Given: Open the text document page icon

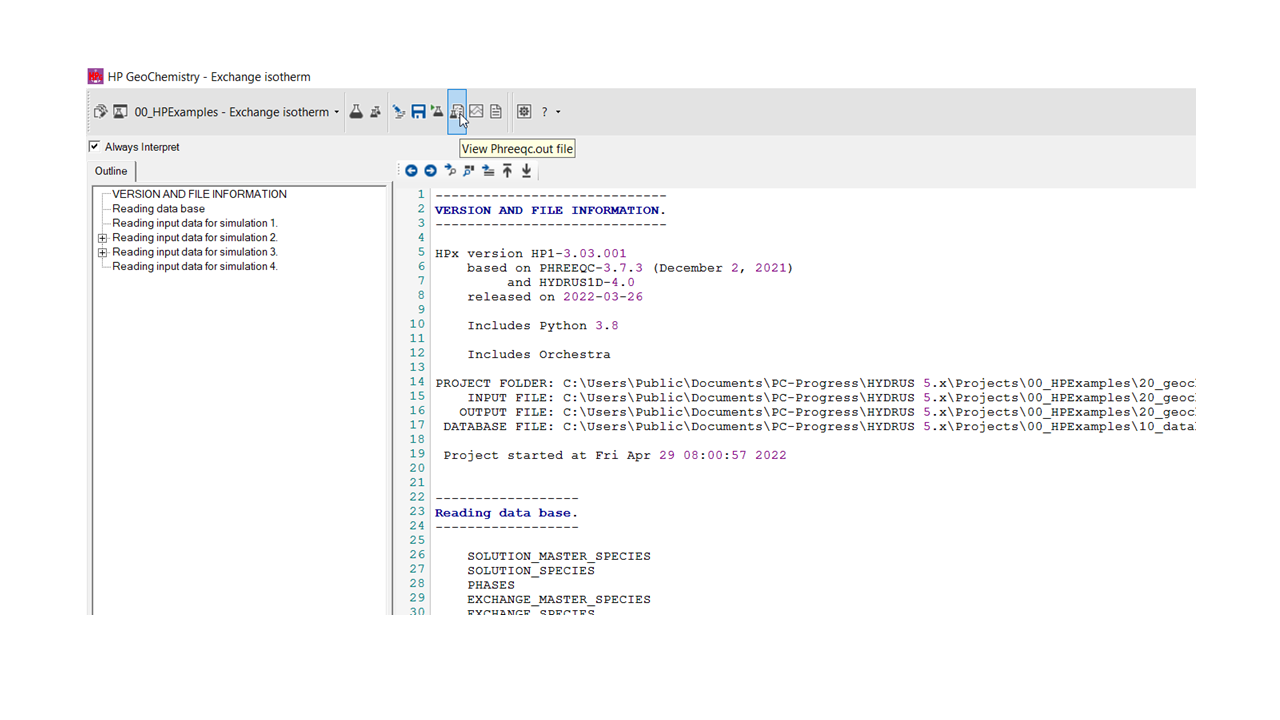Looking at the screenshot, I should click(496, 112).
